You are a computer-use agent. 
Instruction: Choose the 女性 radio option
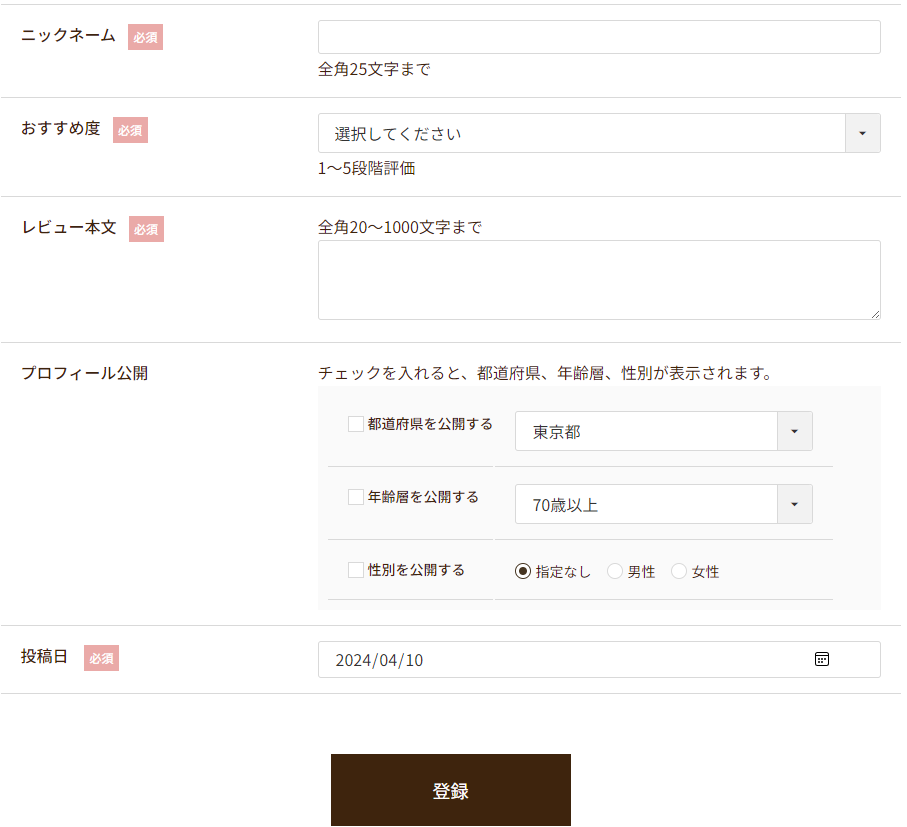[679, 571]
